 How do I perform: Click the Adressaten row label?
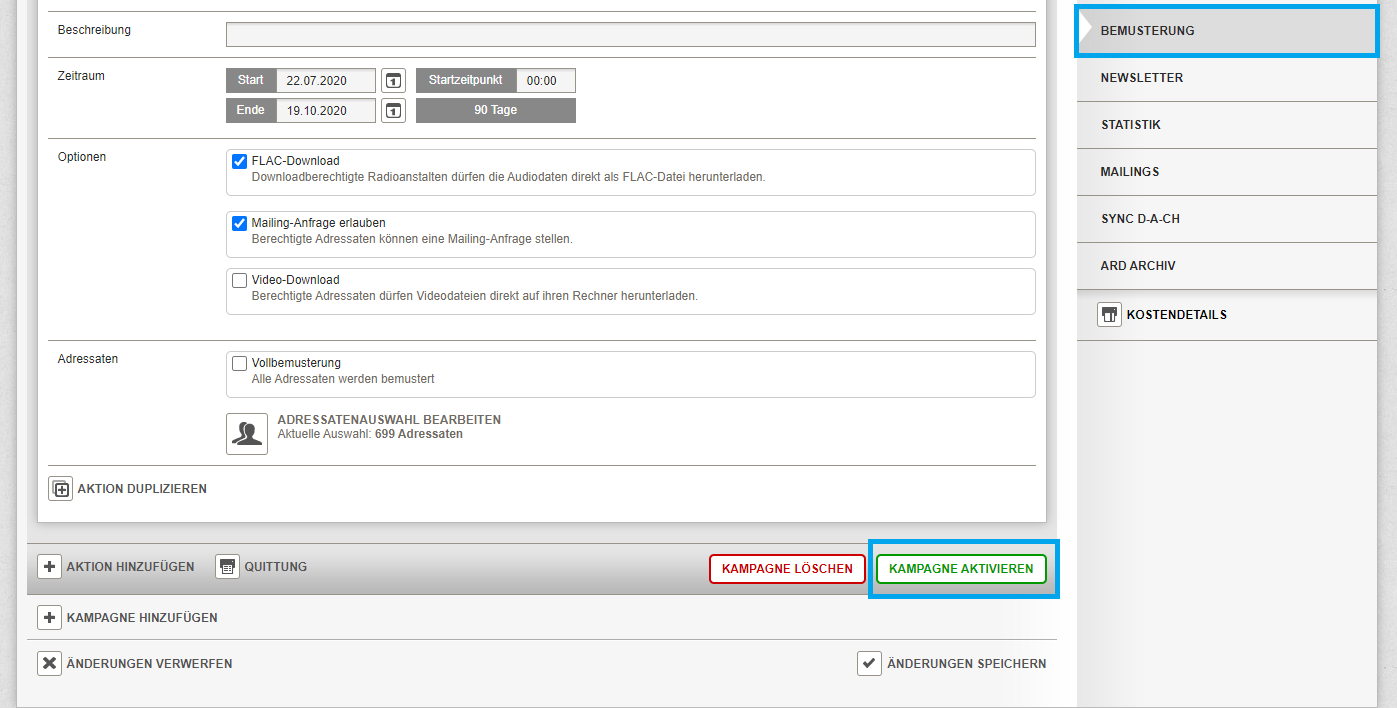coord(88,359)
